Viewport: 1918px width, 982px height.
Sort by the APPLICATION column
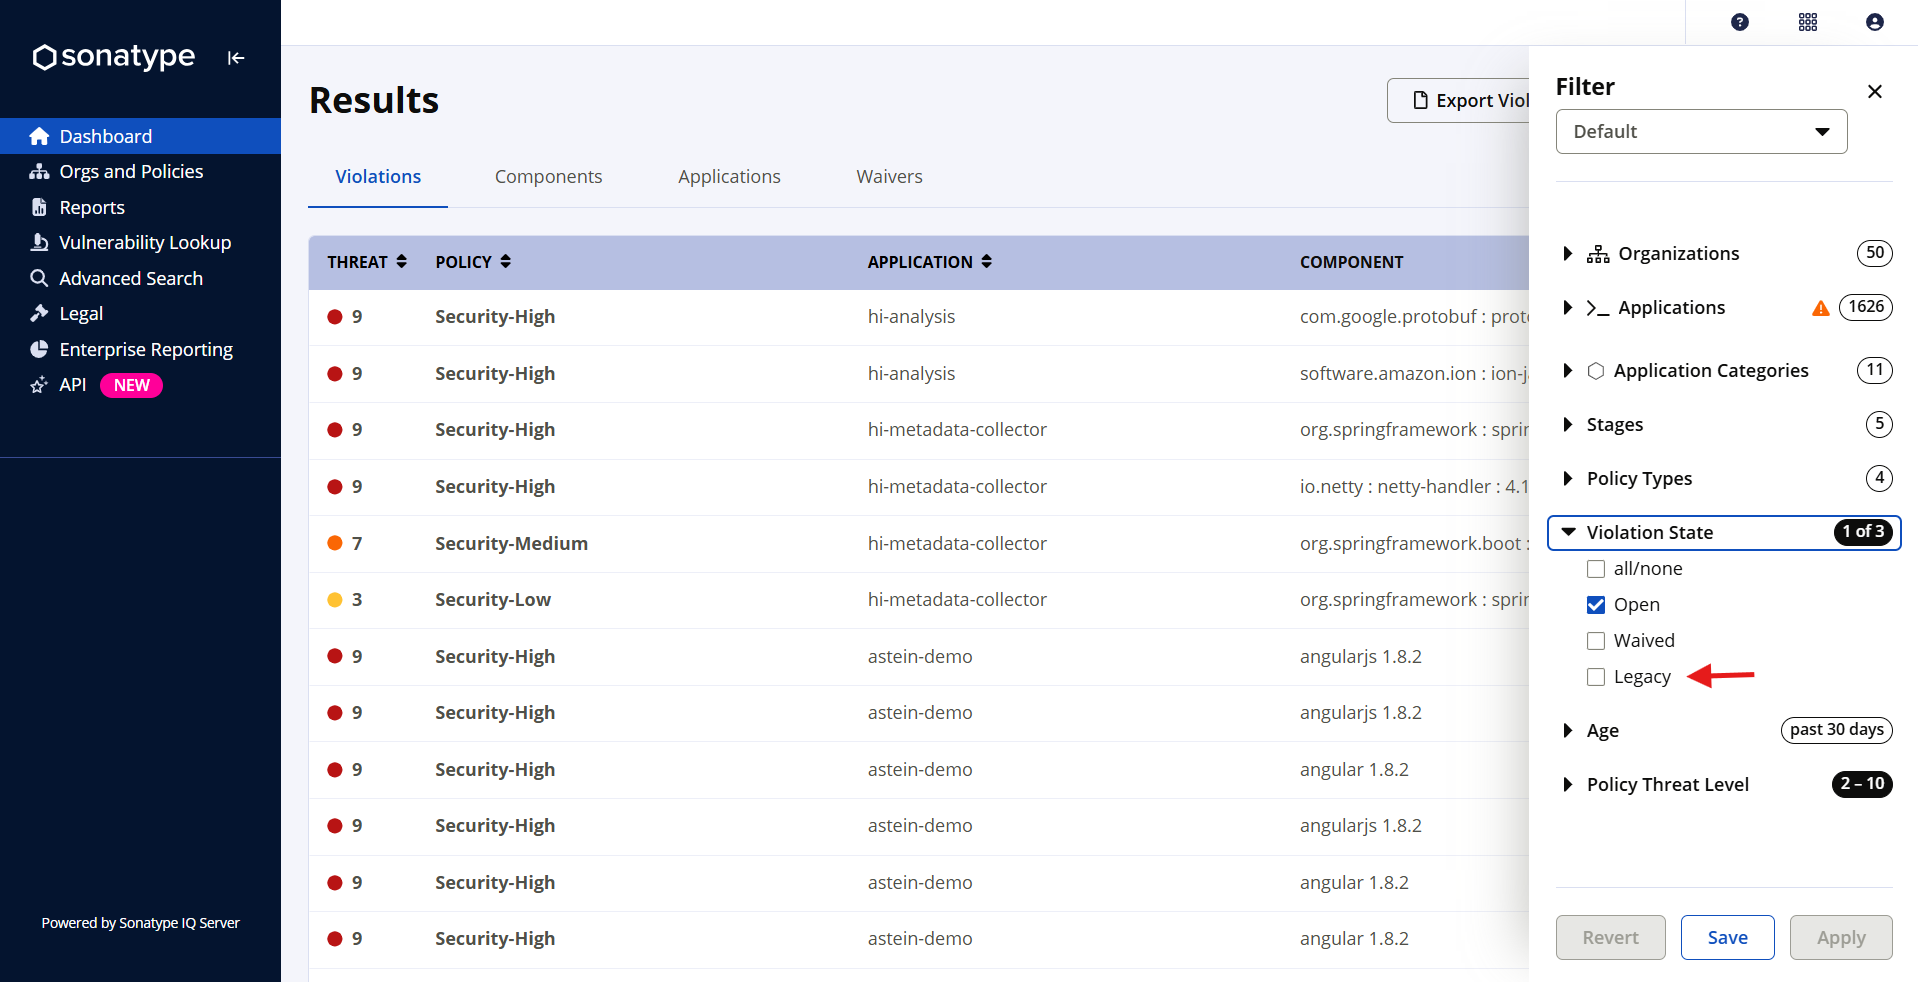(930, 262)
